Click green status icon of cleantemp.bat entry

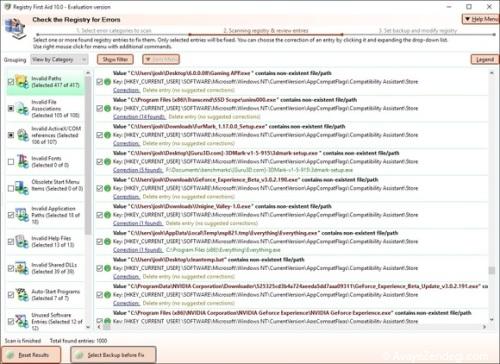pos(107,268)
